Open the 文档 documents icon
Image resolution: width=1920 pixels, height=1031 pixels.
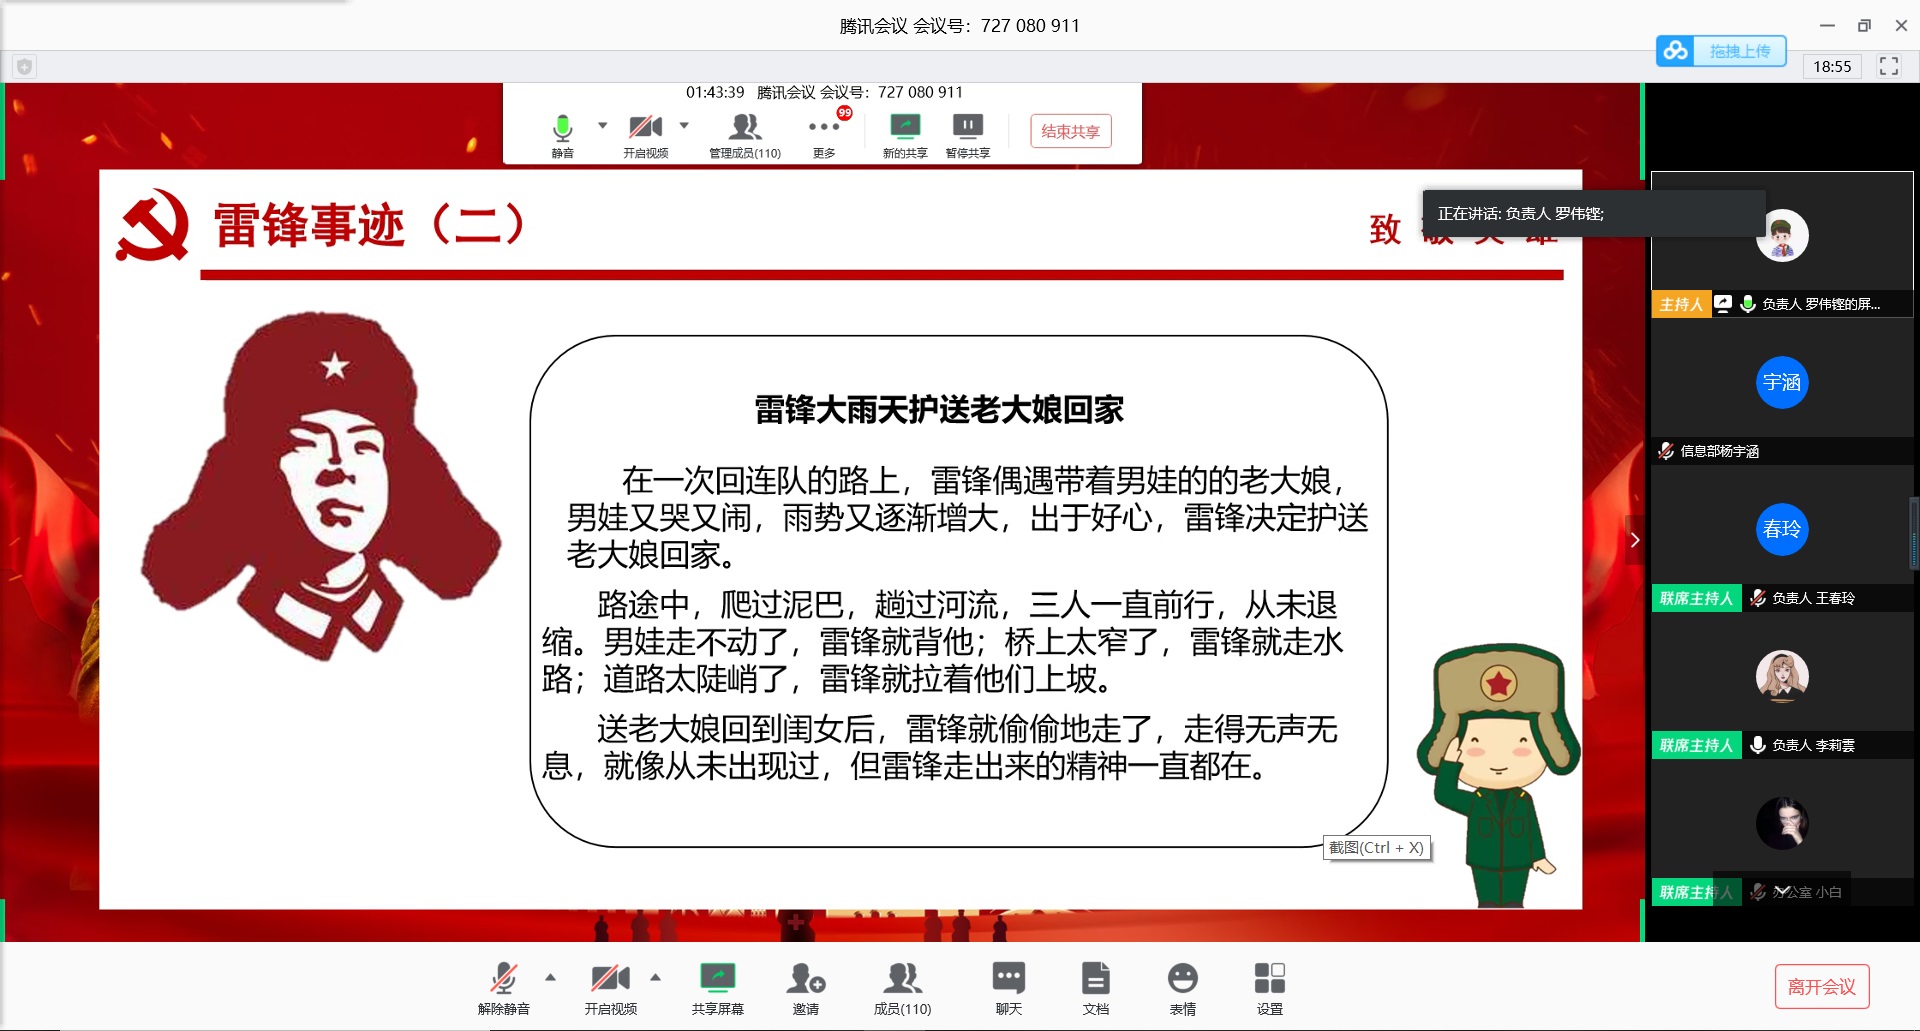click(1095, 979)
